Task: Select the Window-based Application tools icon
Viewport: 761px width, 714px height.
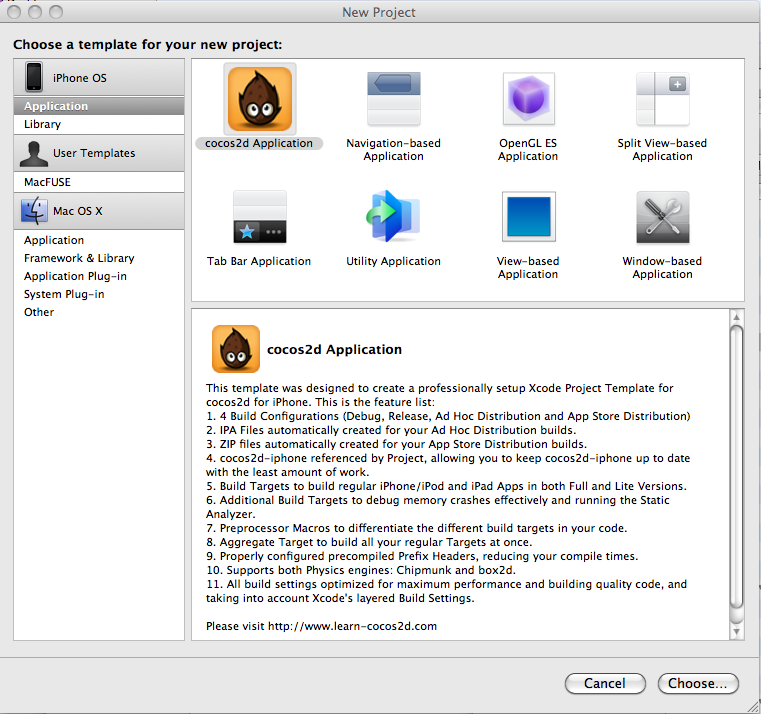Action: point(662,217)
